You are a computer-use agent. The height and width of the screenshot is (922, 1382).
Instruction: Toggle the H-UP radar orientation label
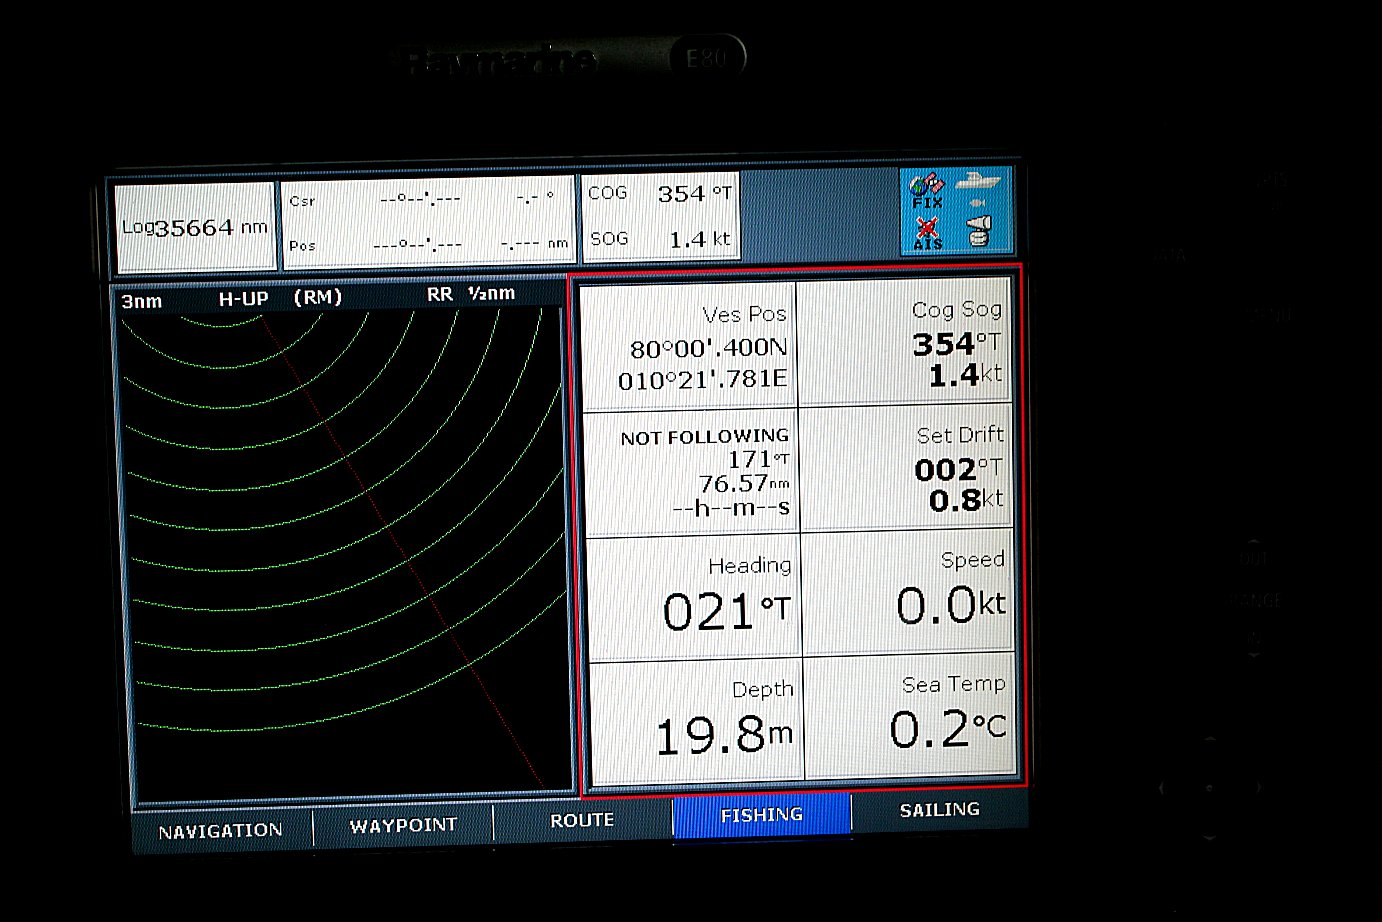pyautogui.click(x=243, y=298)
